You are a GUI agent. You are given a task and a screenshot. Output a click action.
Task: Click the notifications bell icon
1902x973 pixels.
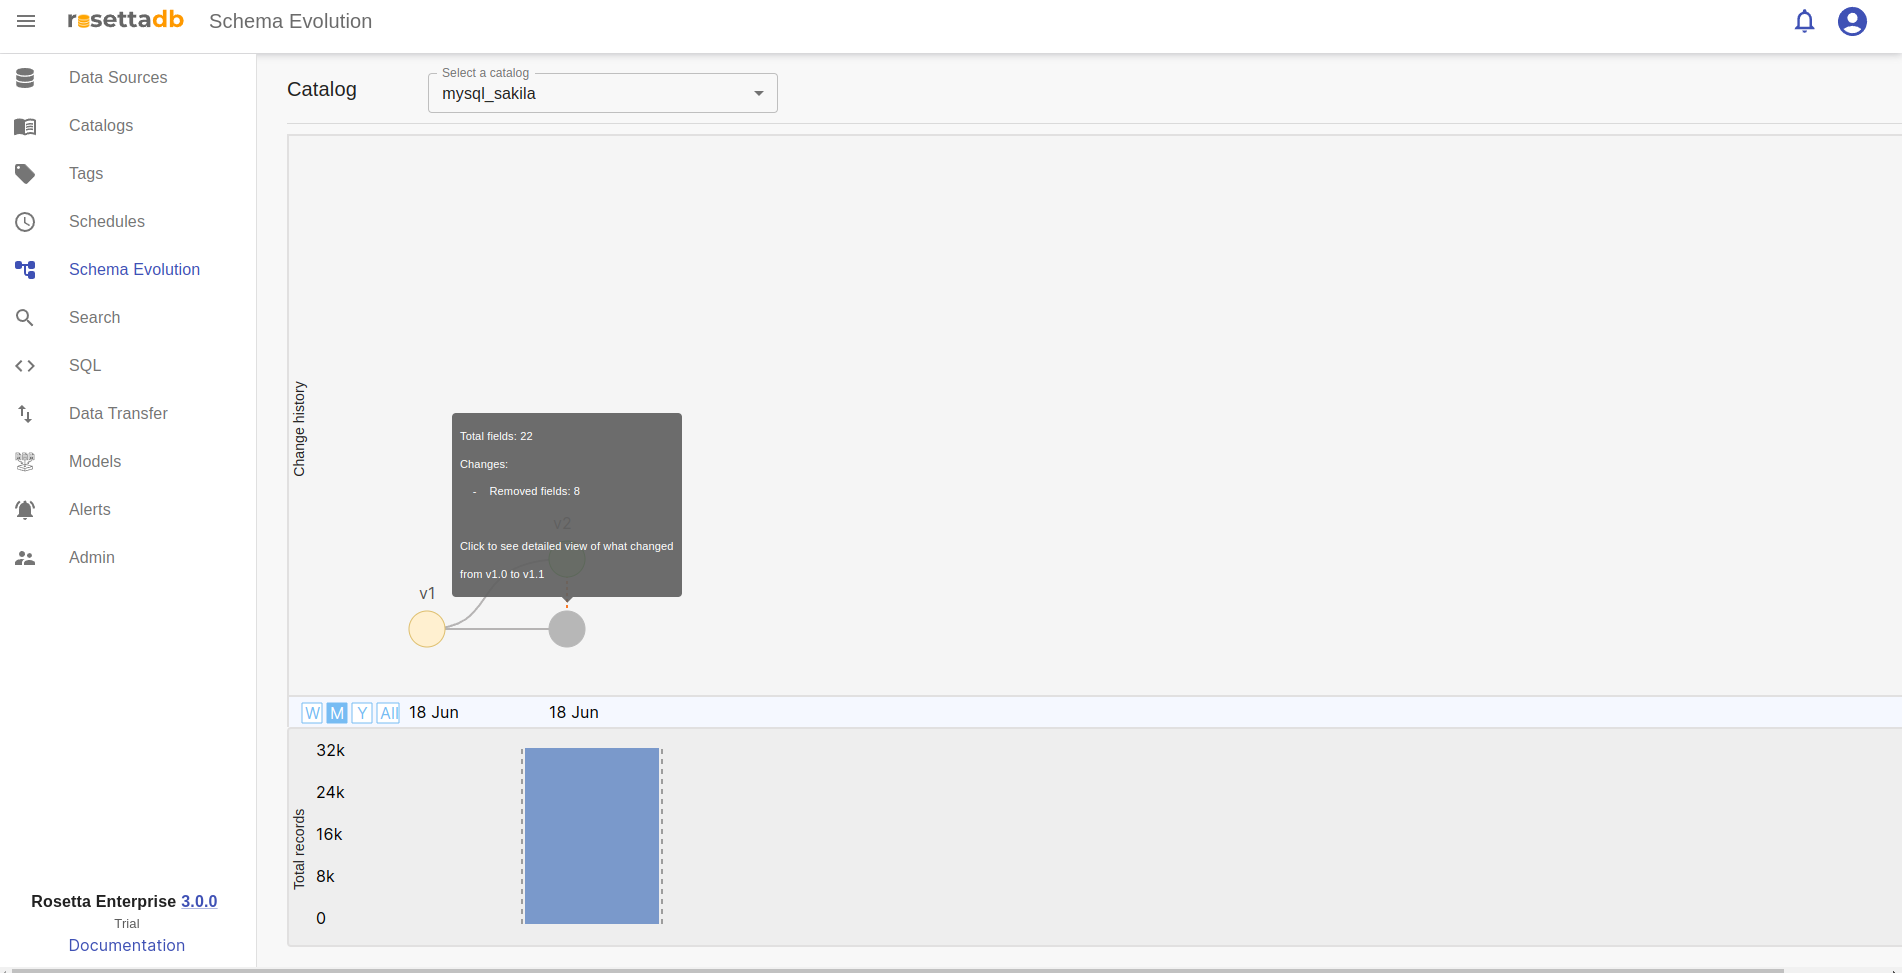[1804, 21]
